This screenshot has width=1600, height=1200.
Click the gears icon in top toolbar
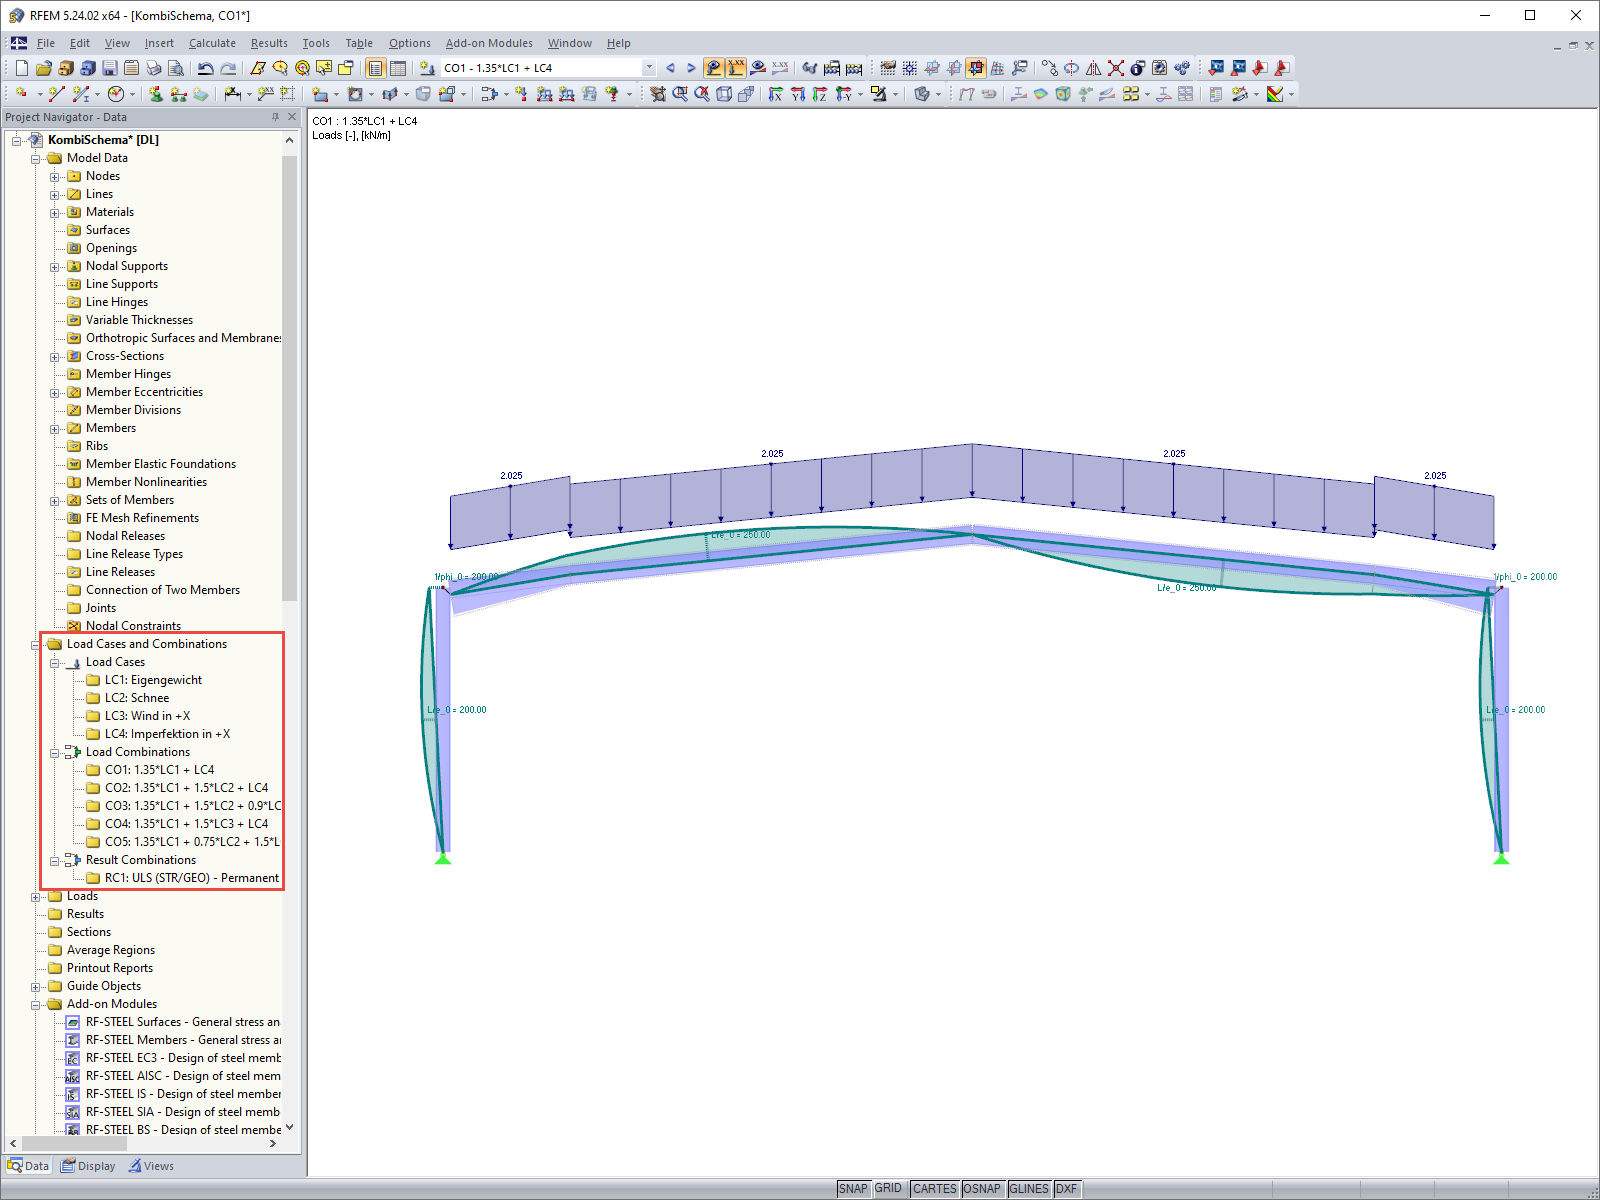[1182, 68]
